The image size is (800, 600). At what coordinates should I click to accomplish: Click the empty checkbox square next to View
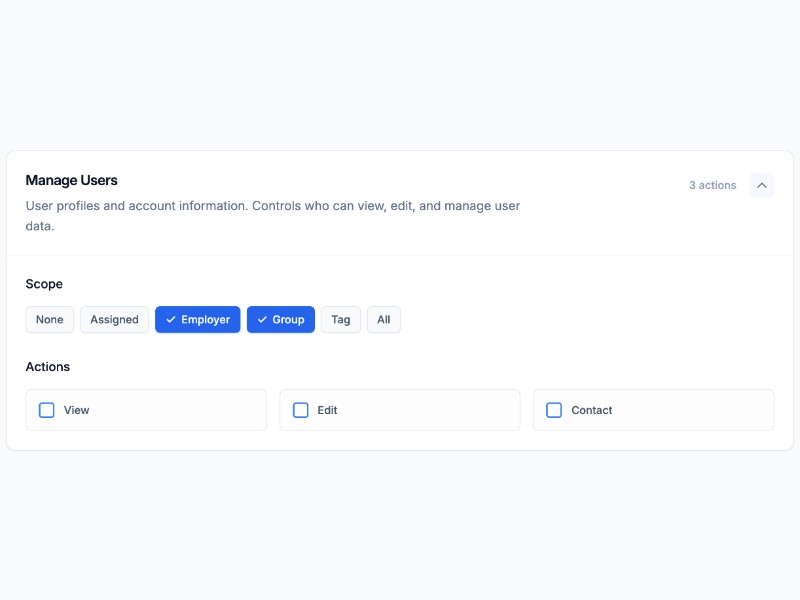46,410
